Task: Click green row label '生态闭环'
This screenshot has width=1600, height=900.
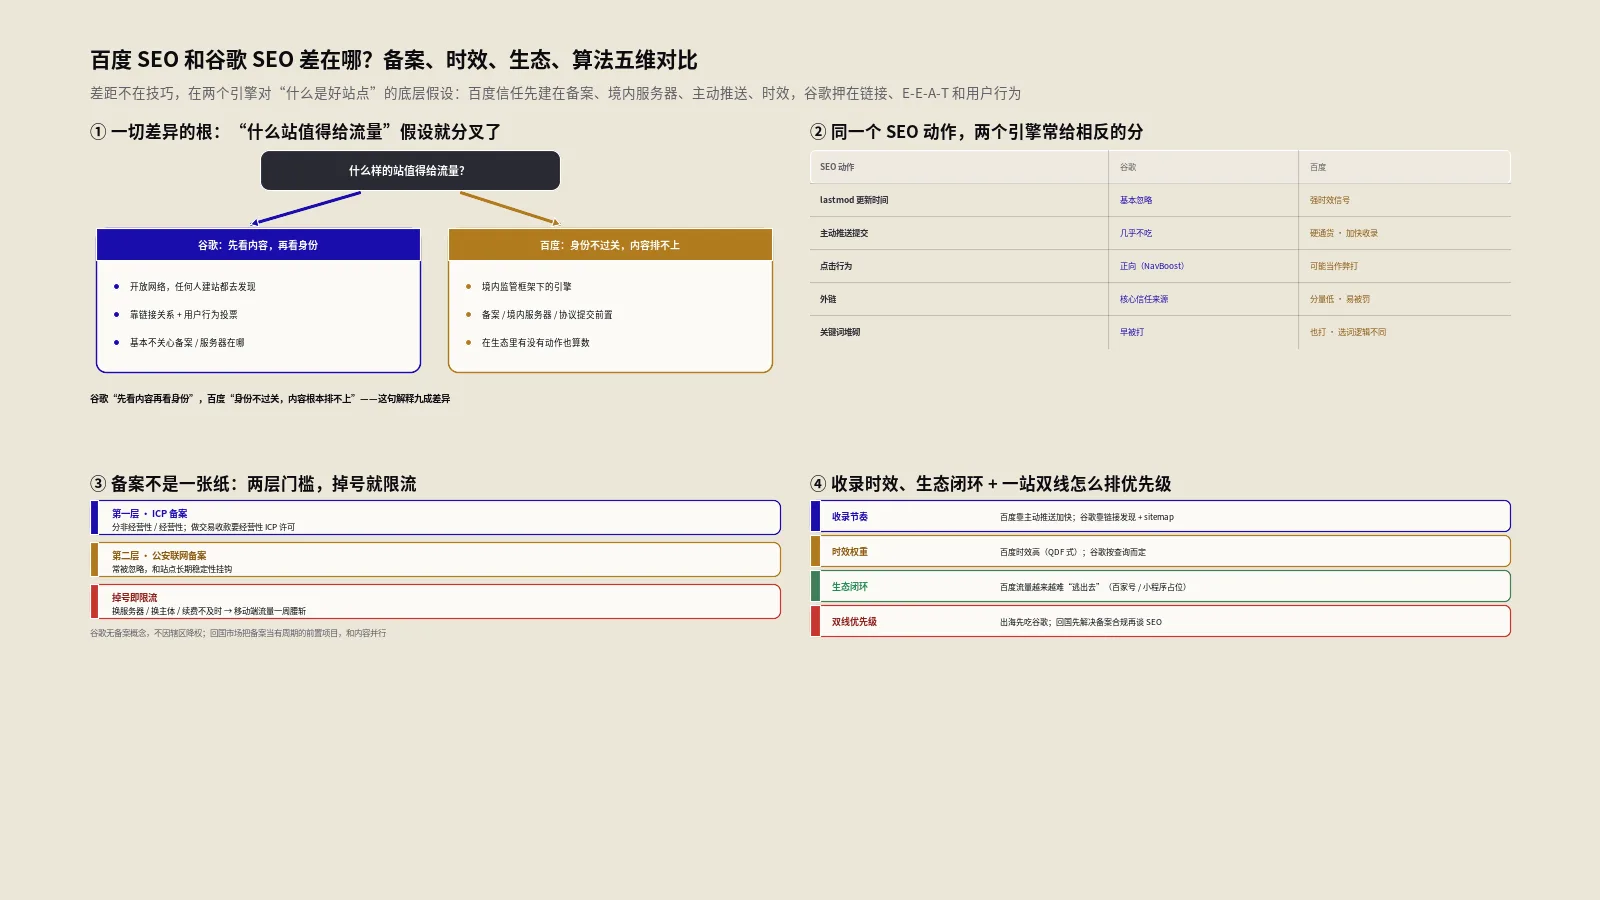Action: tap(850, 587)
